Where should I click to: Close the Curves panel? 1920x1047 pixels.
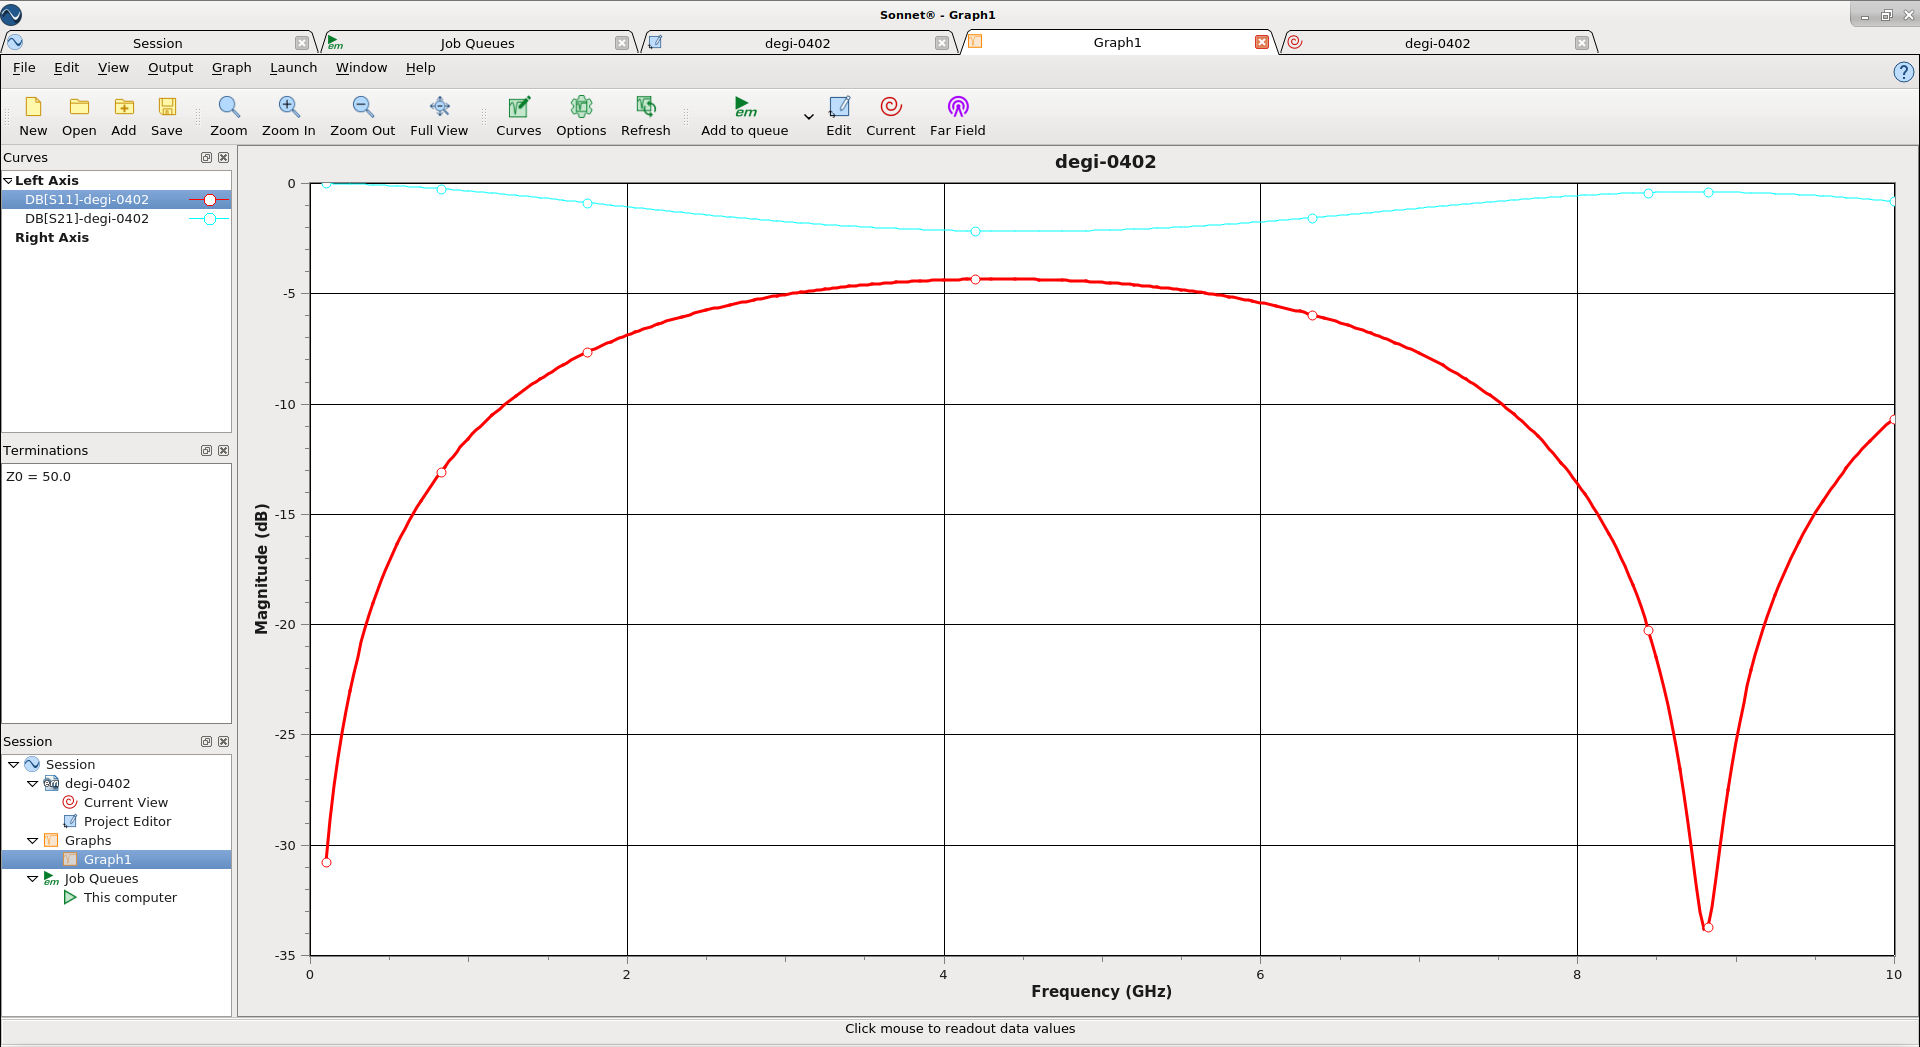(223, 158)
